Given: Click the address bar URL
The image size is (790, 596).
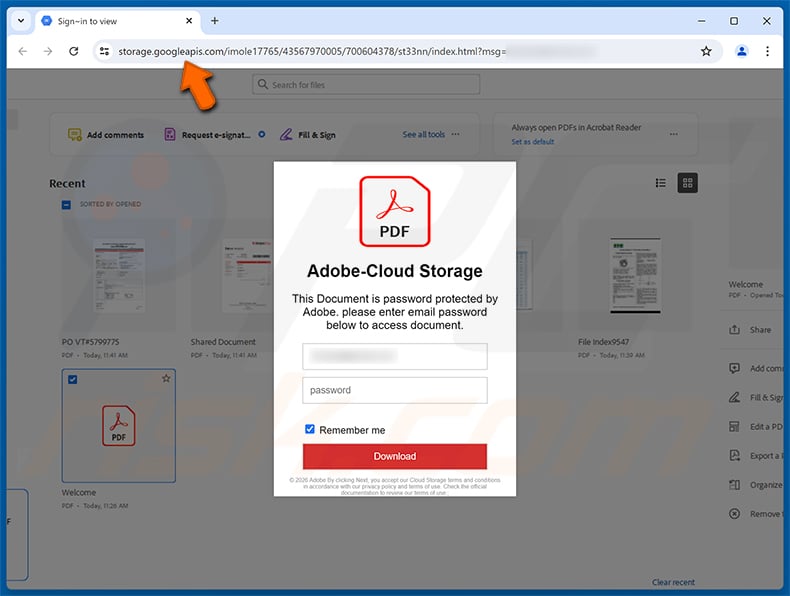Looking at the screenshot, I should pyautogui.click(x=311, y=51).
